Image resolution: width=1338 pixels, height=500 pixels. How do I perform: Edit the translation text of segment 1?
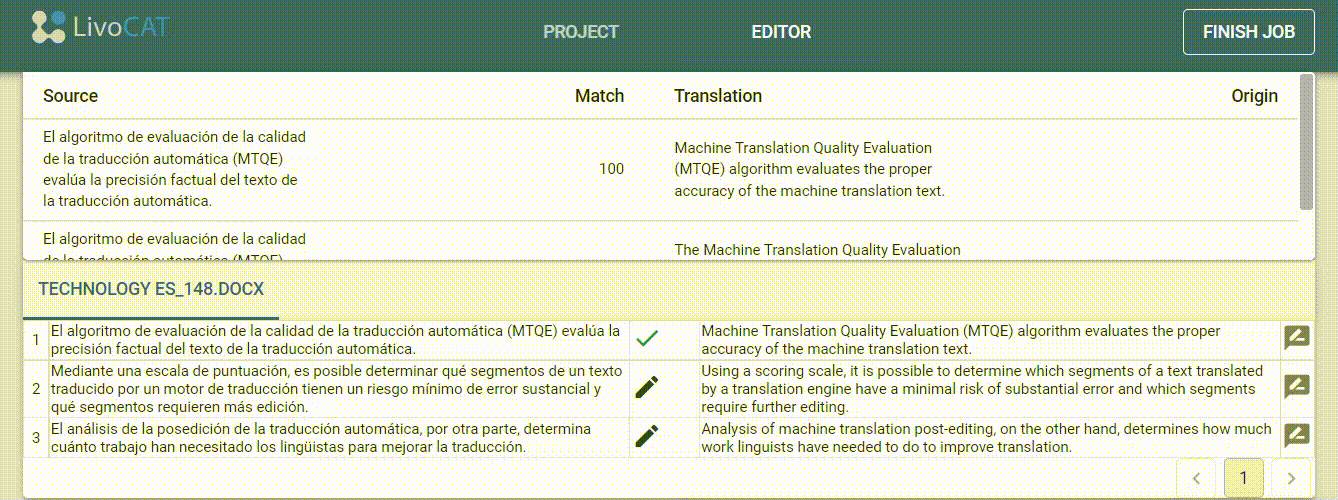[960, 340]
